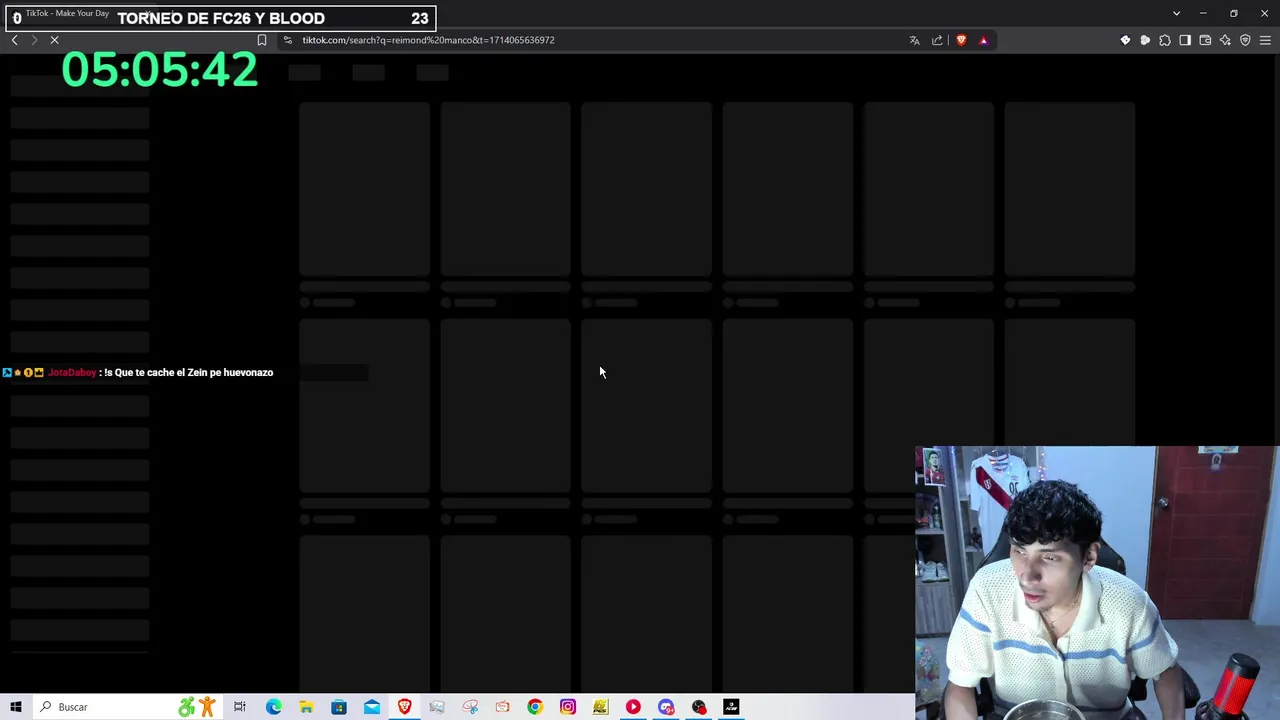Share this page via share icon
The height and width of the screenshot is (720, 1280).
pos(937,40)
